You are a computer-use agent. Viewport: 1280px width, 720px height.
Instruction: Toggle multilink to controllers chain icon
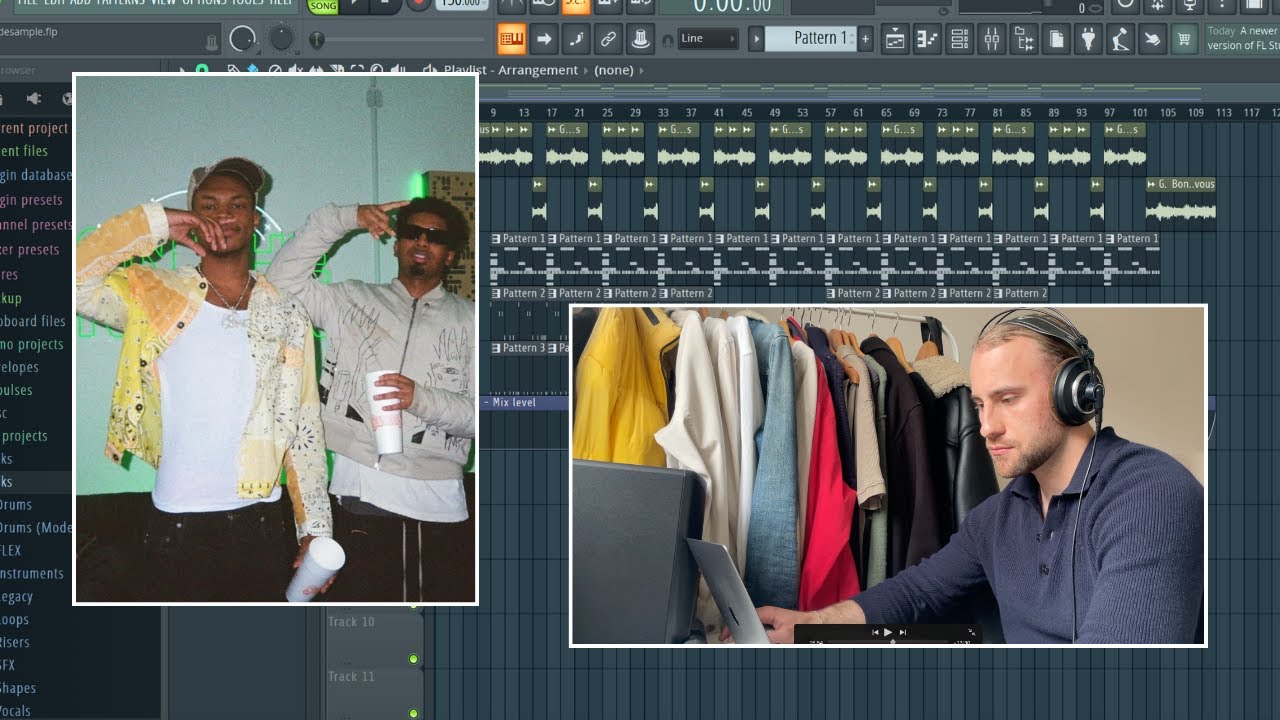click(608, 40)
